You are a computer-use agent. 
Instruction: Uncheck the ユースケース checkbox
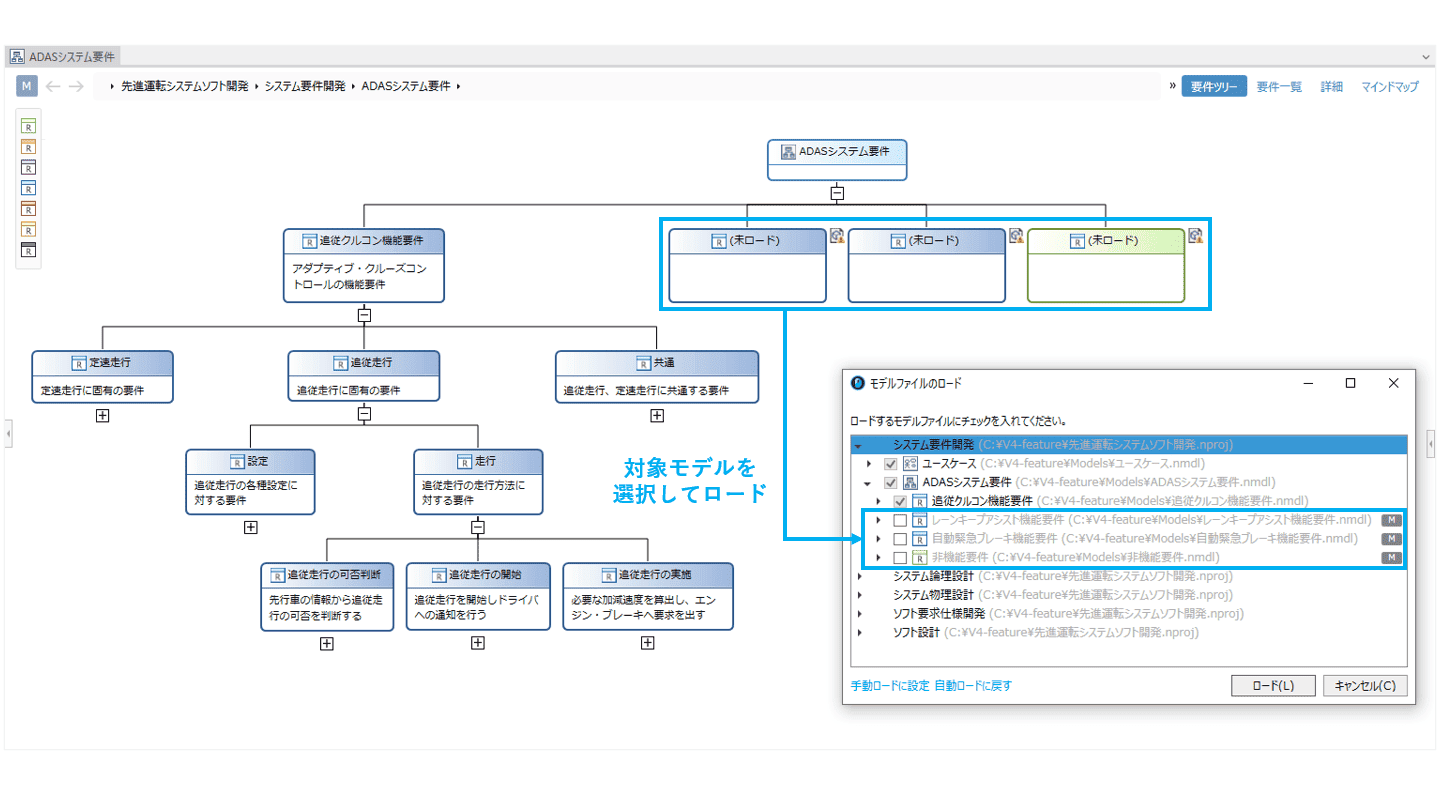[x=890, y=463]
